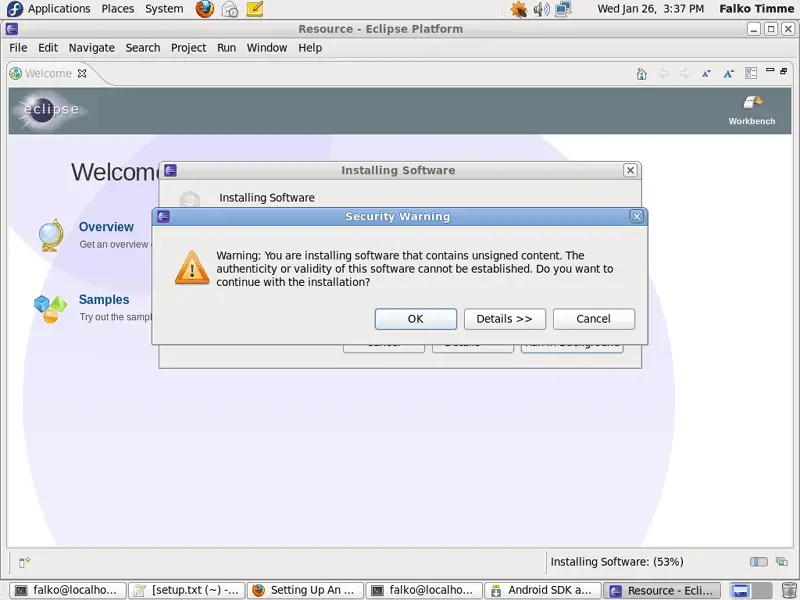Minimize the Welcome view pane
The image size is (800, 600).
point(770,70)
